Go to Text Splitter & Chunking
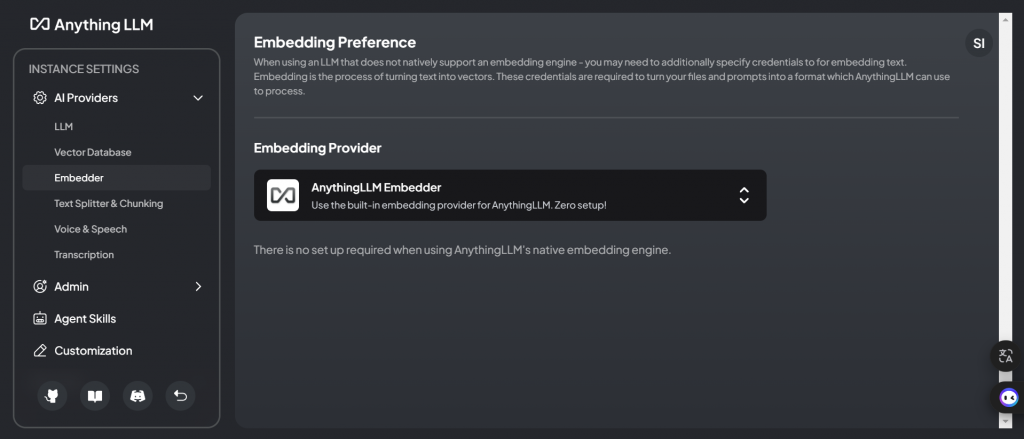Image resolution: width=1024 pixels, height=439 pixels. 108,203
